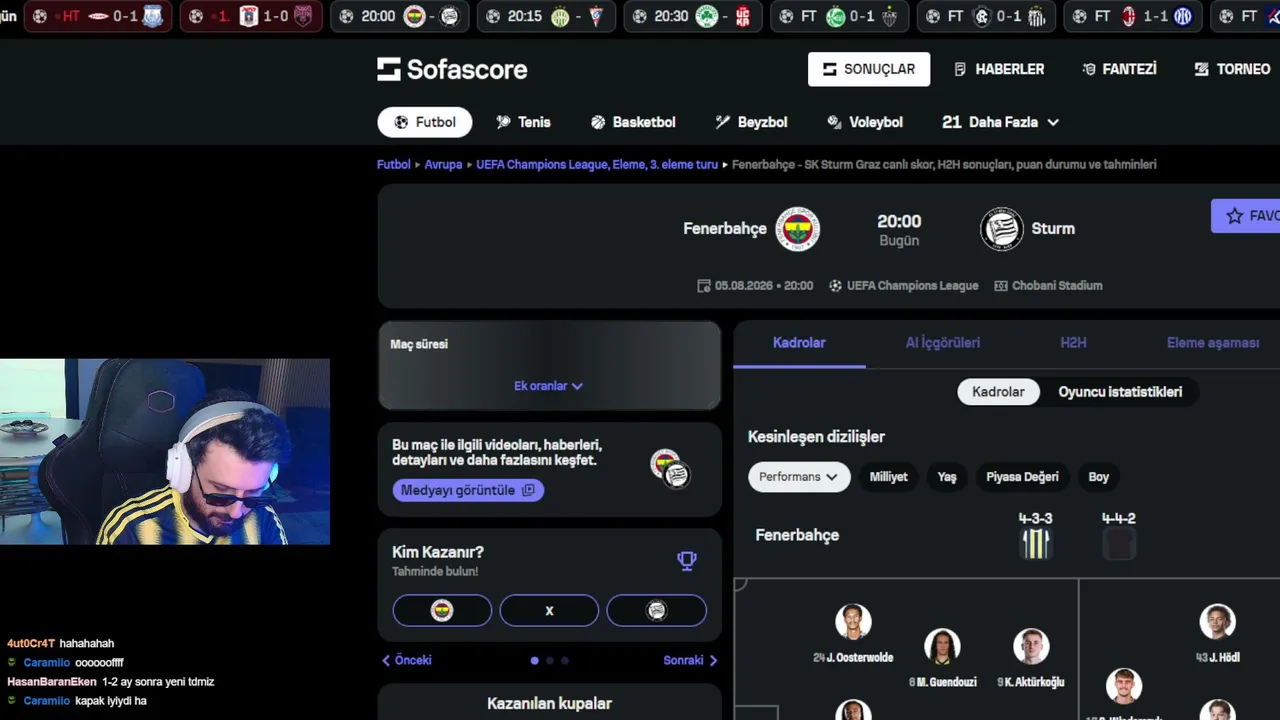Open the live 1-0 match in ticker
Image resolution: width=1280 pixels, height=720 pixels.
(250, 16)
